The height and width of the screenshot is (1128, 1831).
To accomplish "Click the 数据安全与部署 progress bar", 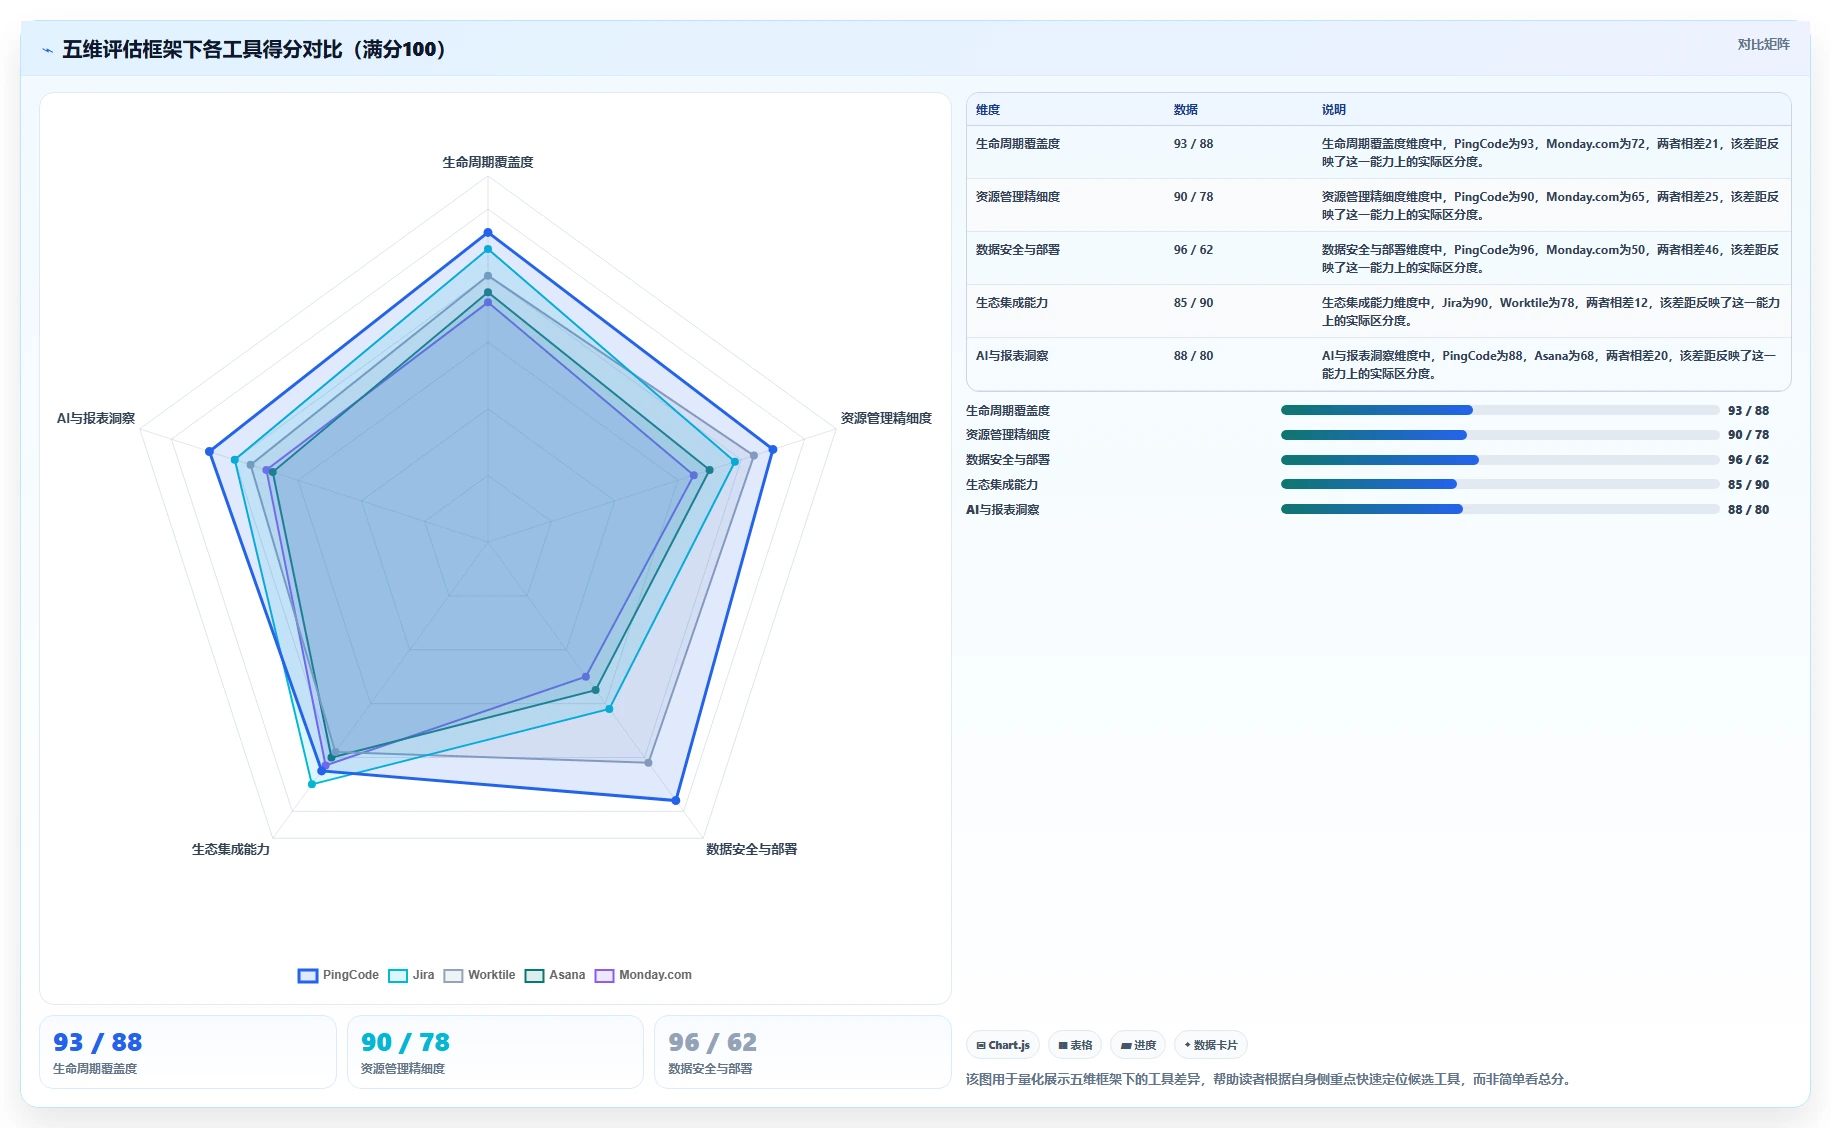I will coord(1500,460).
